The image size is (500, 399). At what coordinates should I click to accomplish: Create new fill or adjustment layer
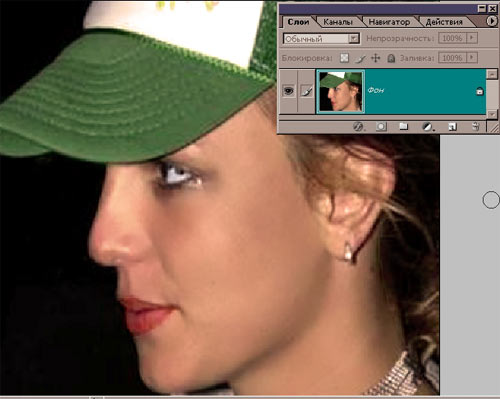(427, 127)
